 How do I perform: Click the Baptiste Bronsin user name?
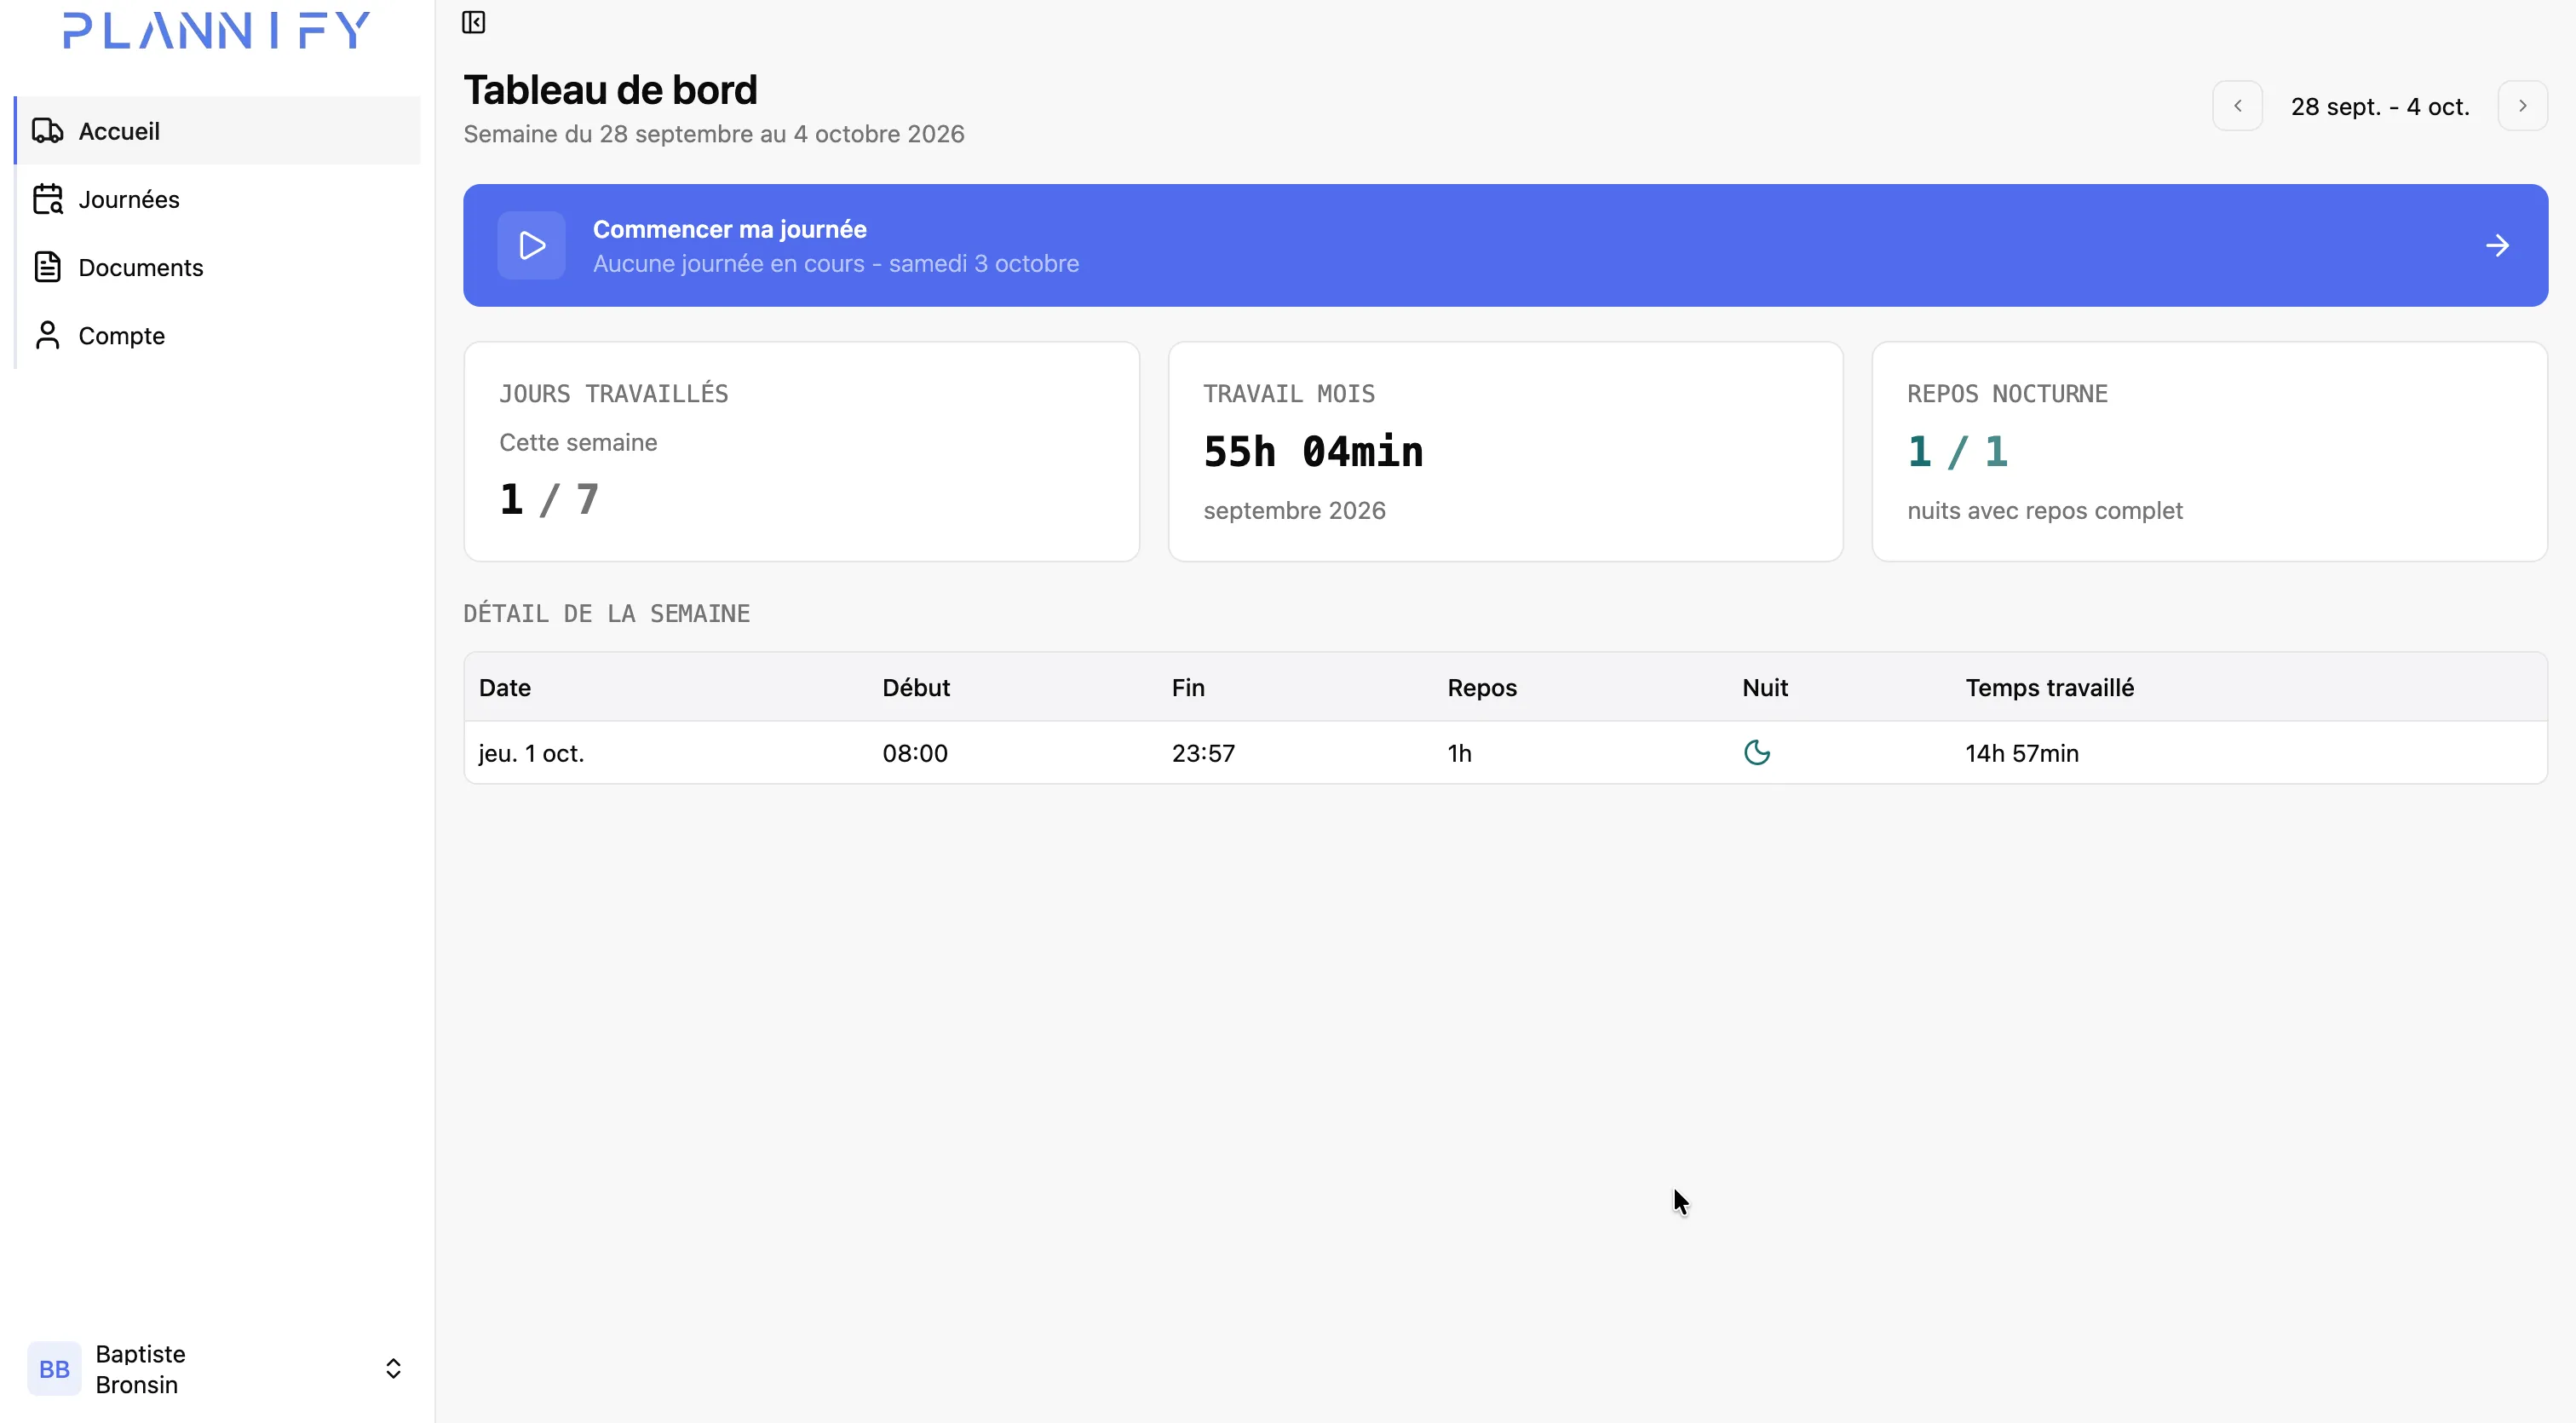141,1369
